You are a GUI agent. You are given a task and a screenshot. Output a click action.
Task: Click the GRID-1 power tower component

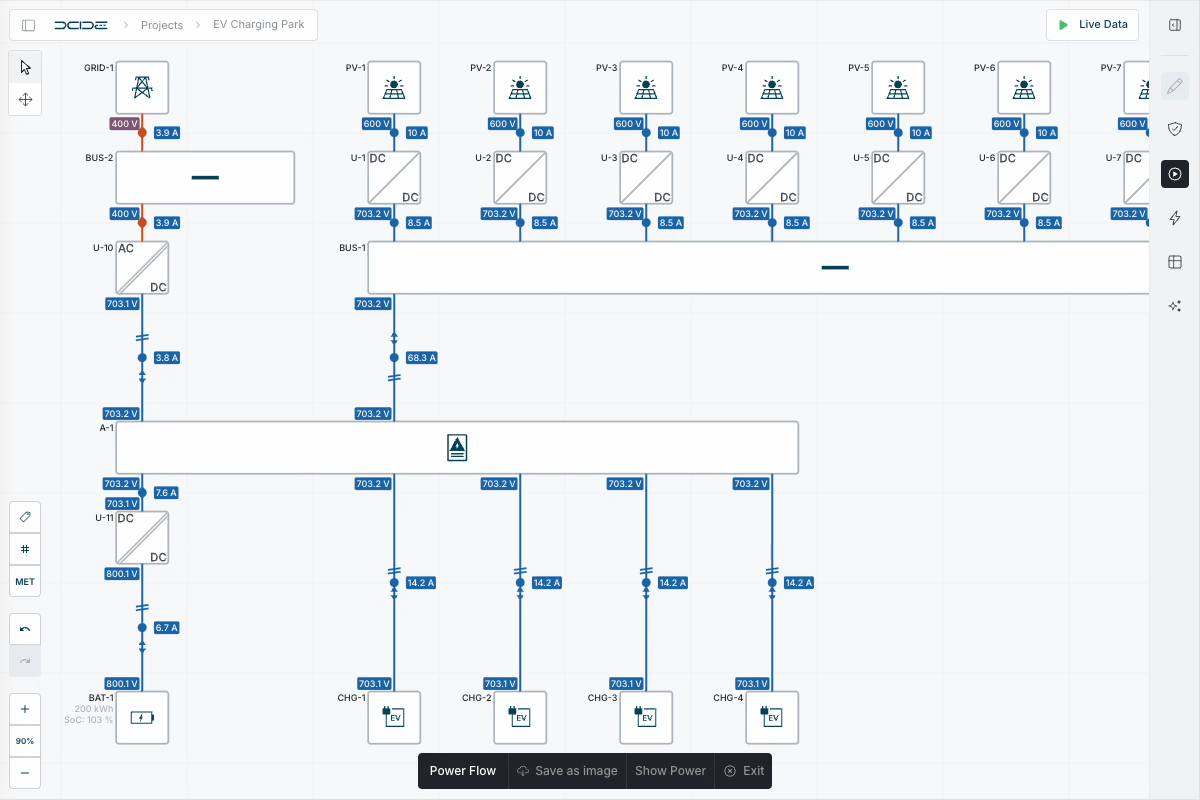(x=142, y=88)
